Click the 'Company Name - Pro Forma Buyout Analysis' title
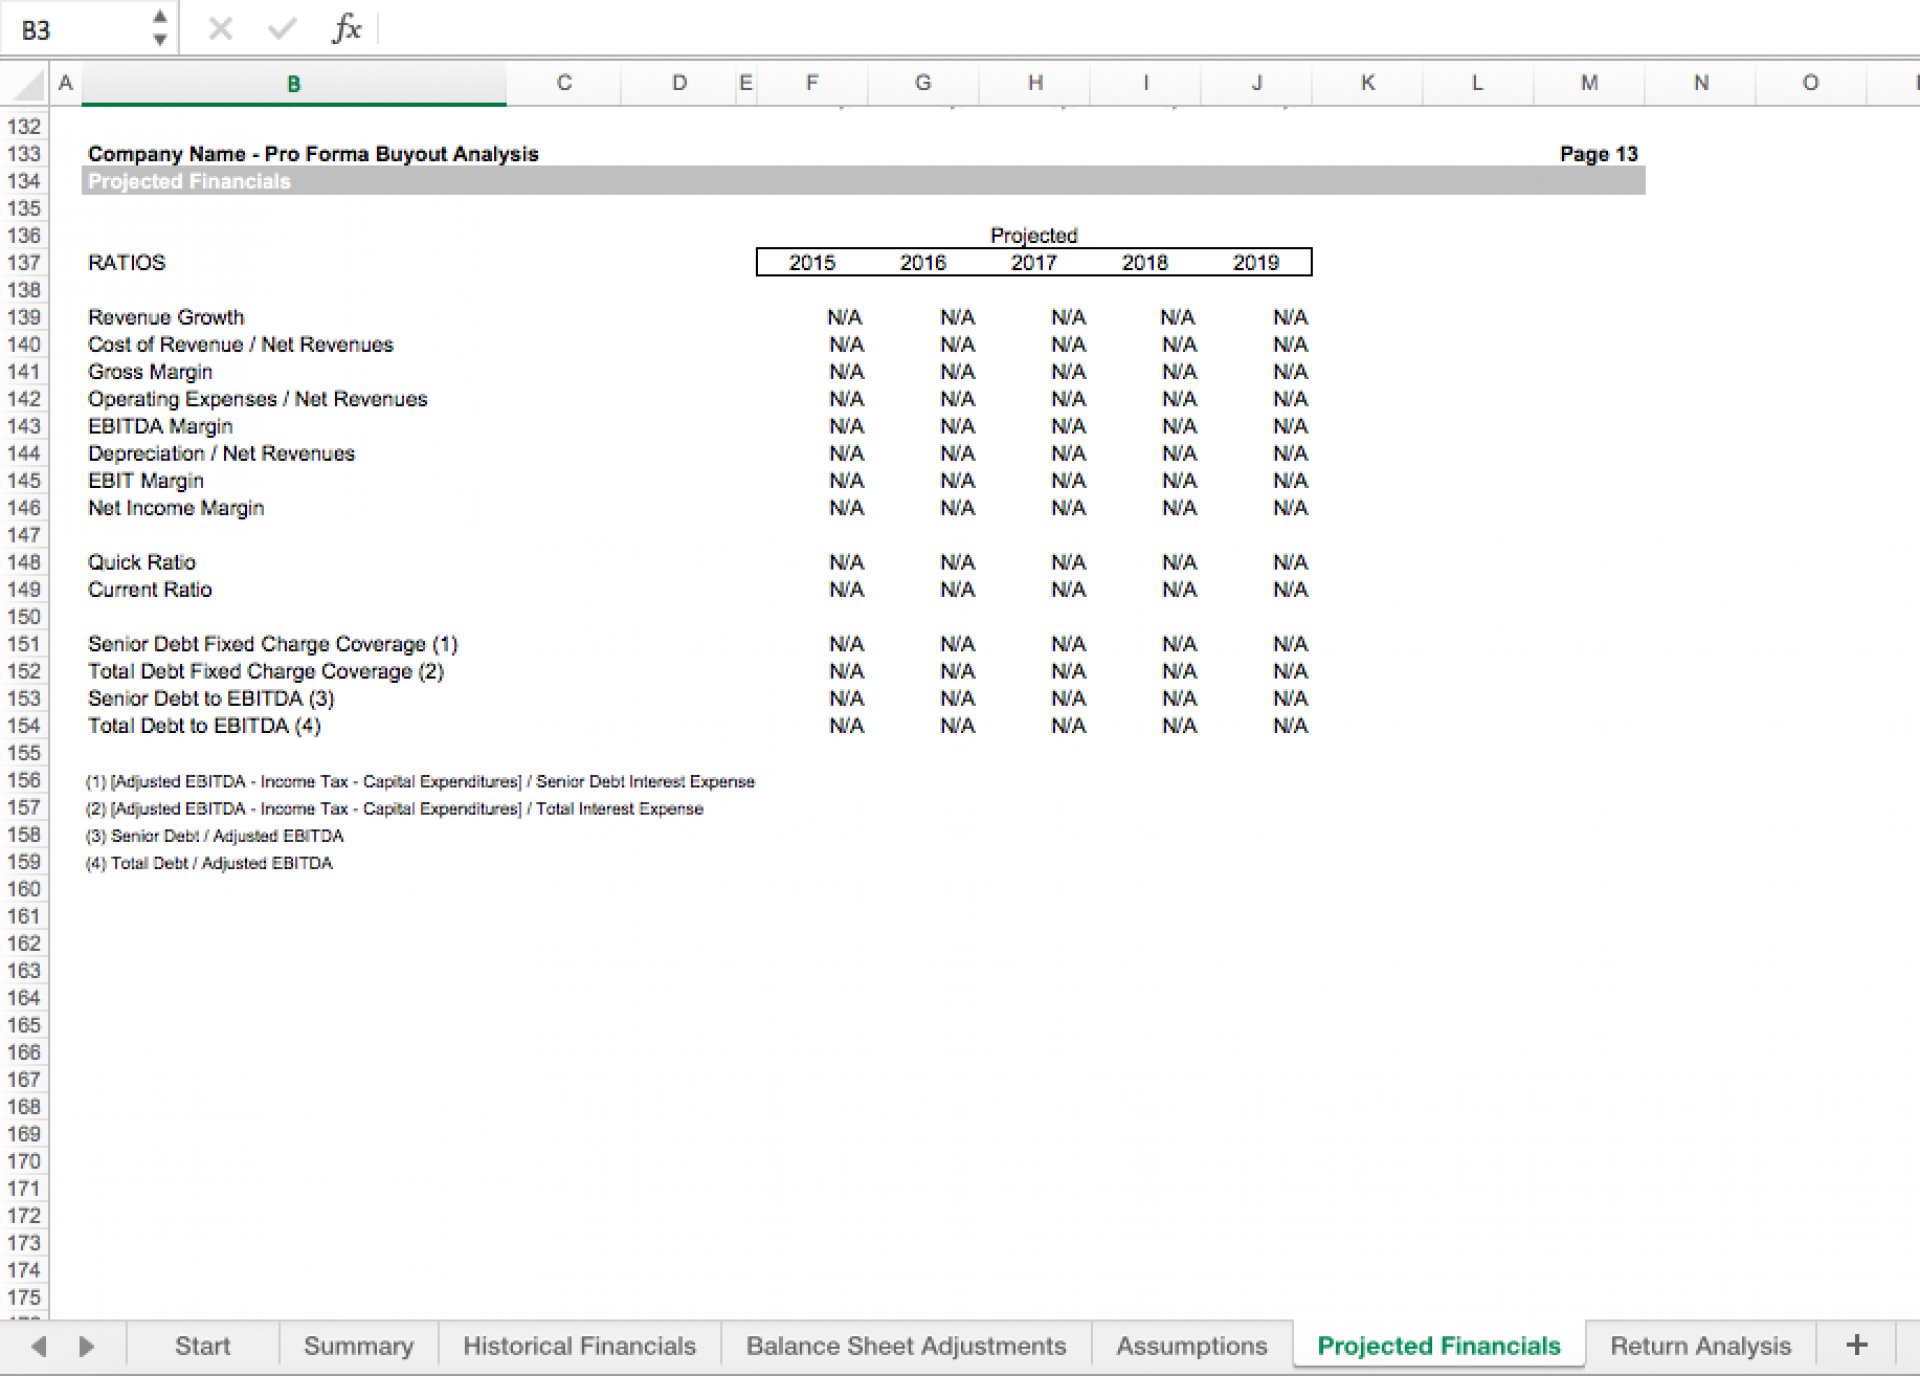 click(313, 154)
